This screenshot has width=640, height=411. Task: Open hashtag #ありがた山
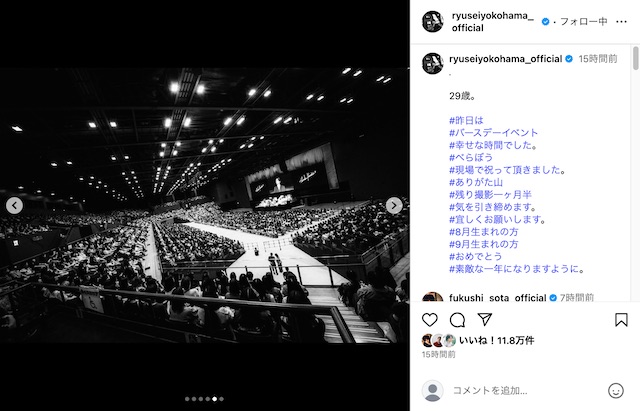(x=476, y=182)
